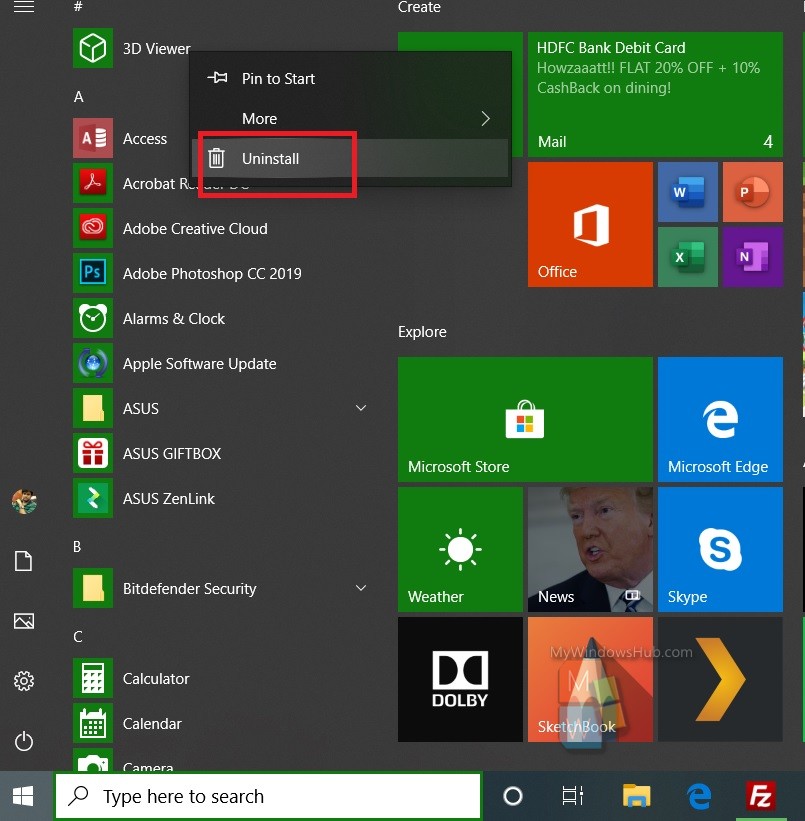The width and height of the screenshot is (805, 821).
Task: Click the A letter group header
Action: pos(79,97)
